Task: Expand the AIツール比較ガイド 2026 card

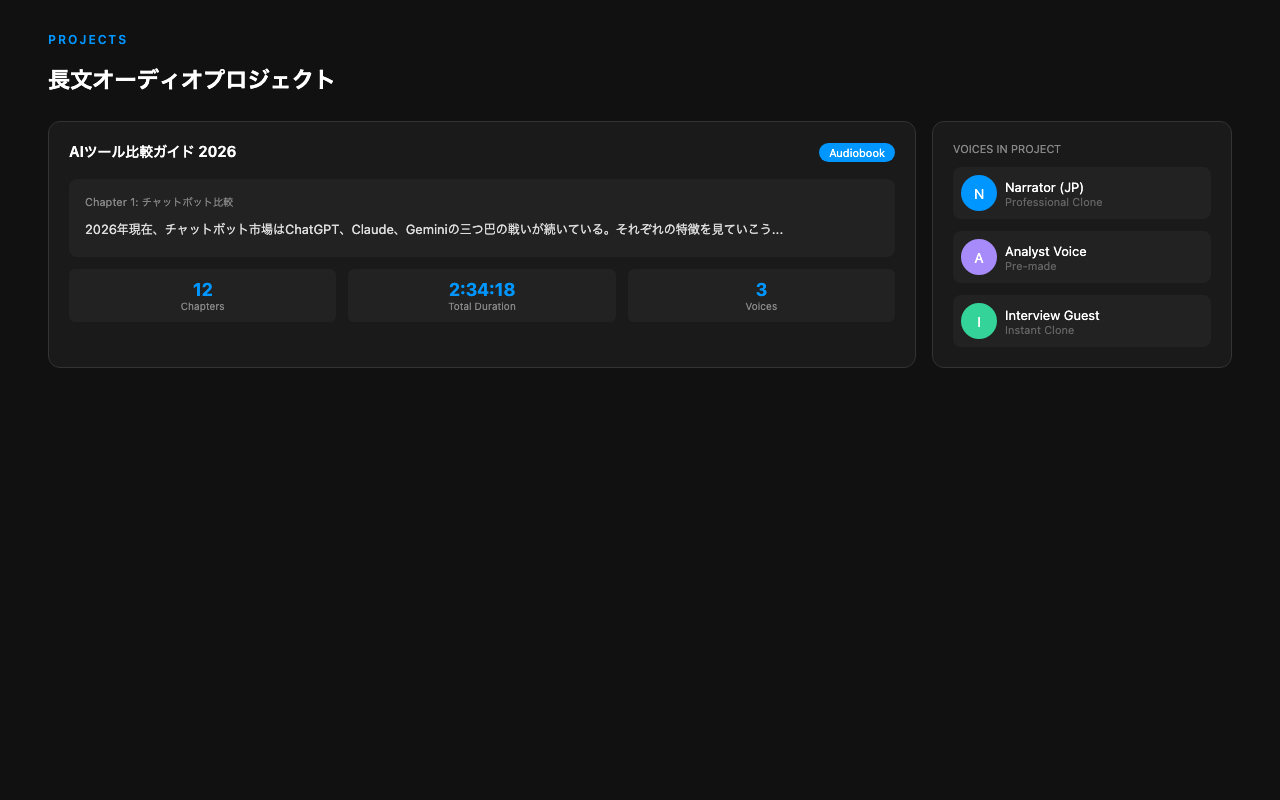Action: [482, 244]
